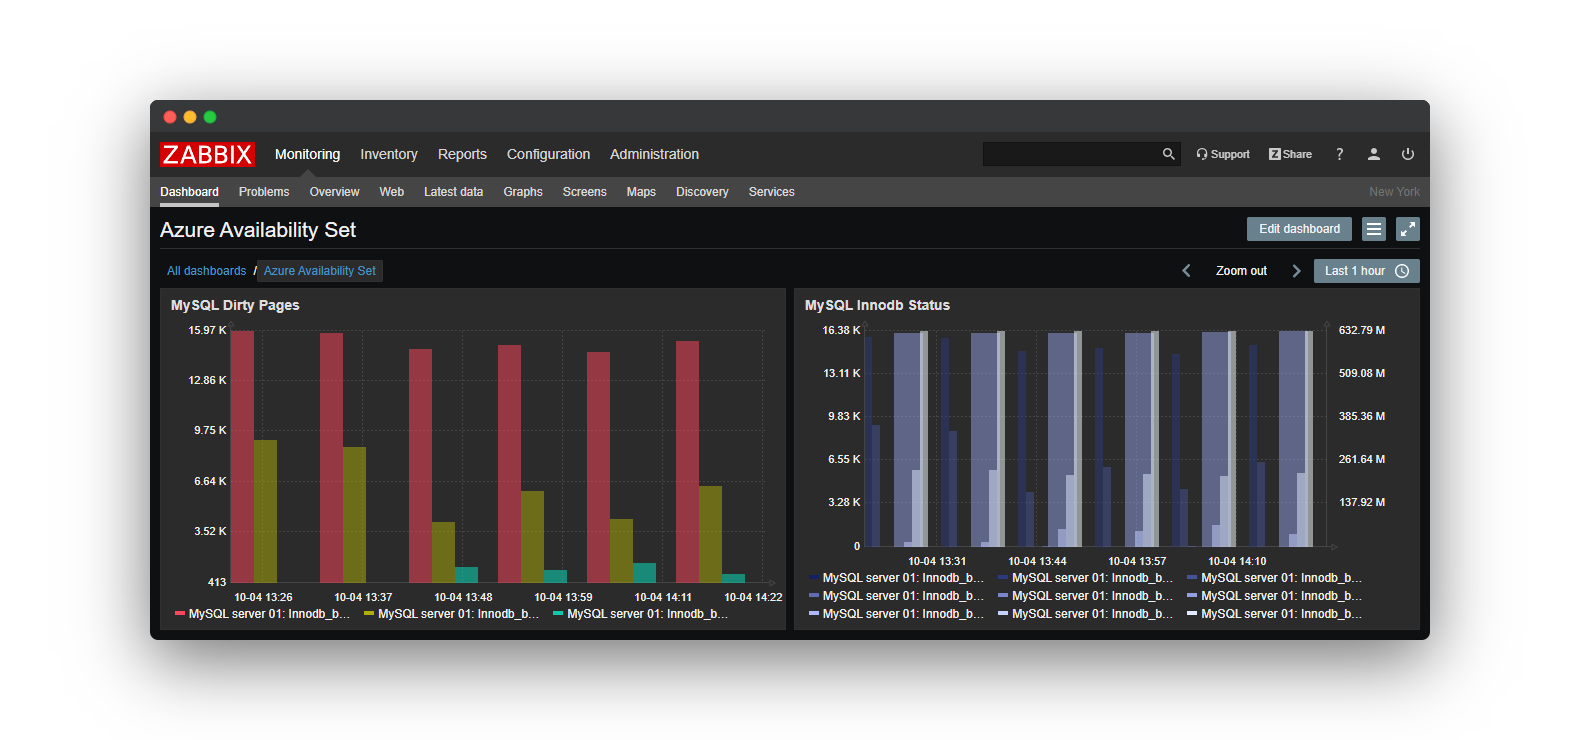This screenshot has height=740, width=1580.
Task: Click the 15.97 K axis label
Action: [207, 330]
